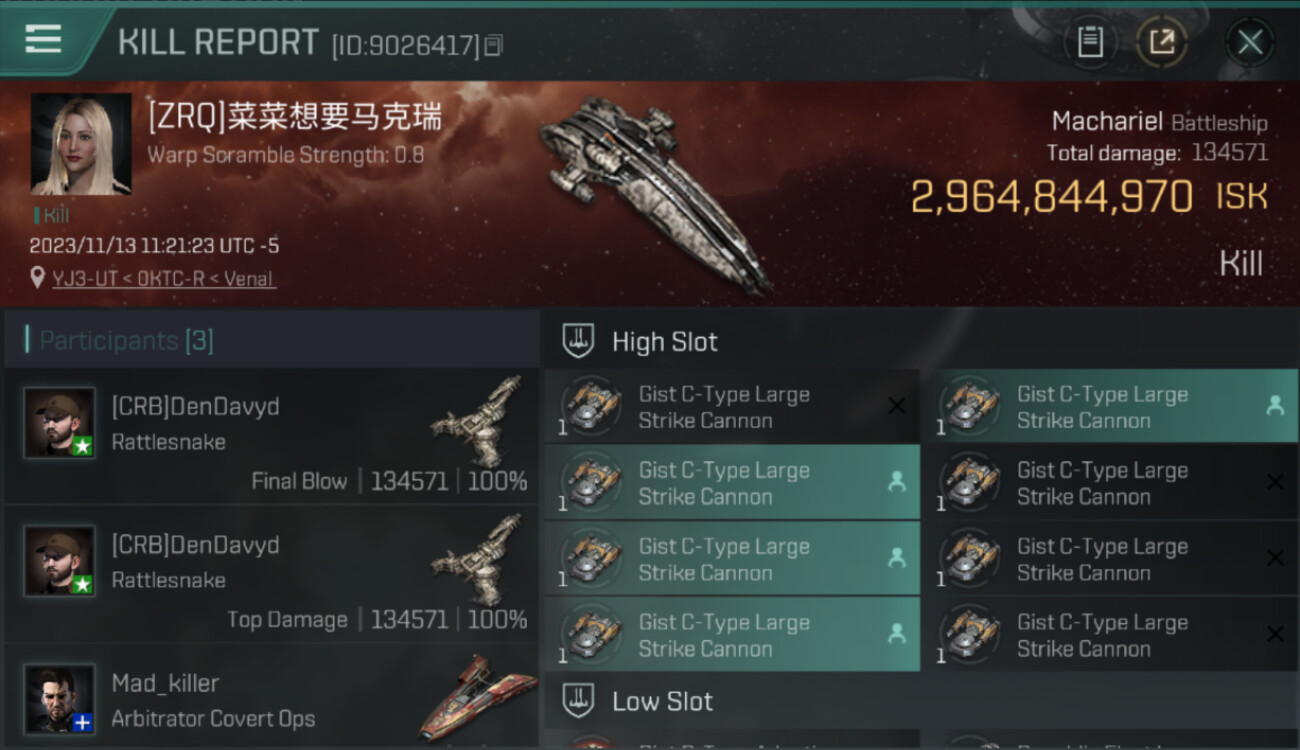This screenshot has height=750, width=1300.
Task: Click the share export icon
Action: 1162,42
